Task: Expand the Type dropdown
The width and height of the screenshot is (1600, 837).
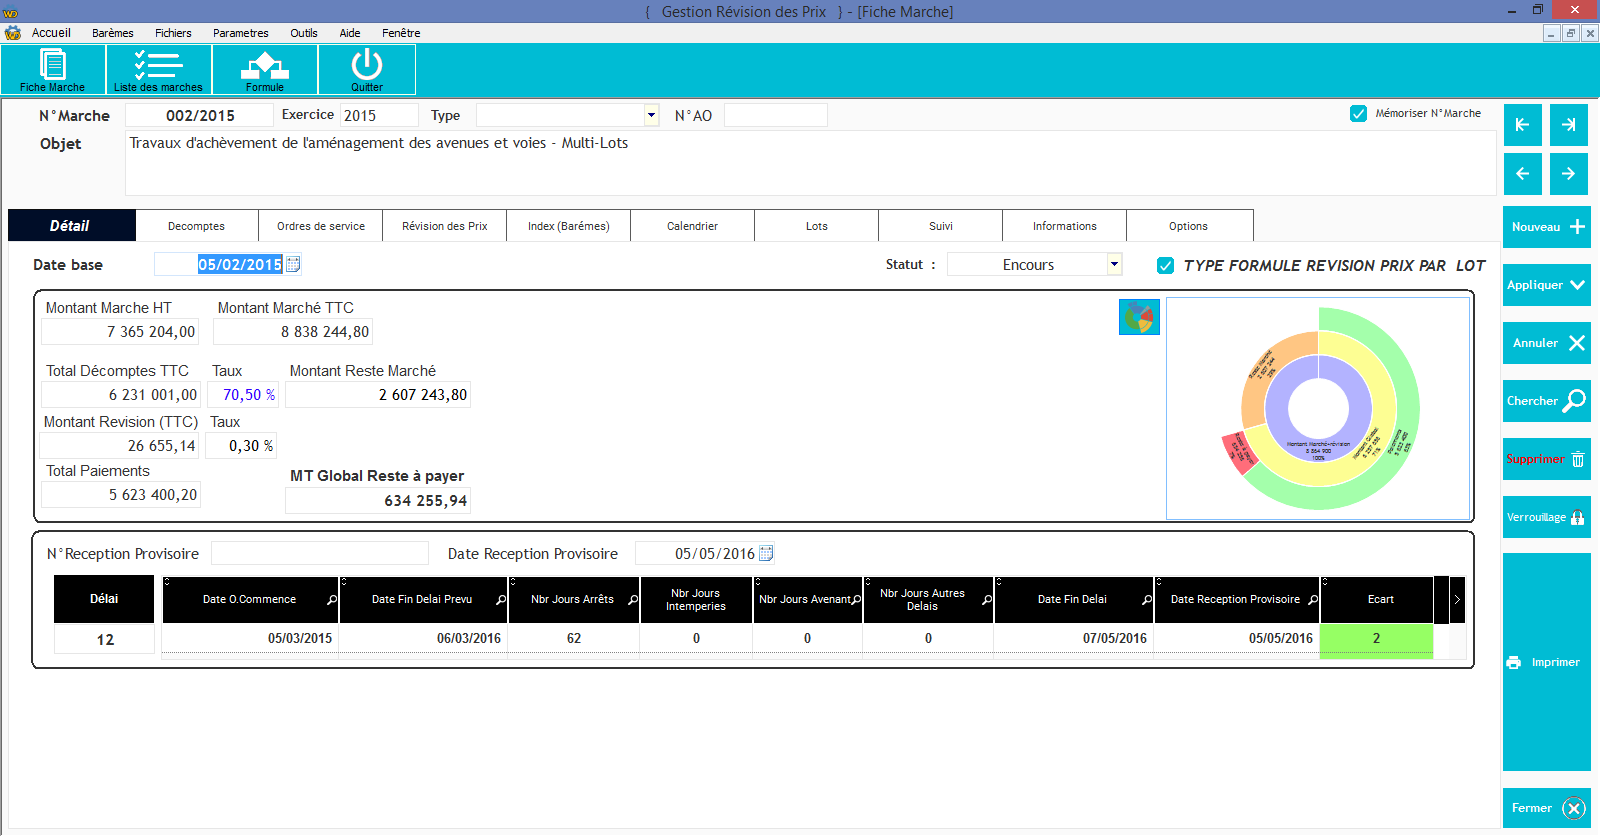Action: pyautogui.click(x=651, y=116)
